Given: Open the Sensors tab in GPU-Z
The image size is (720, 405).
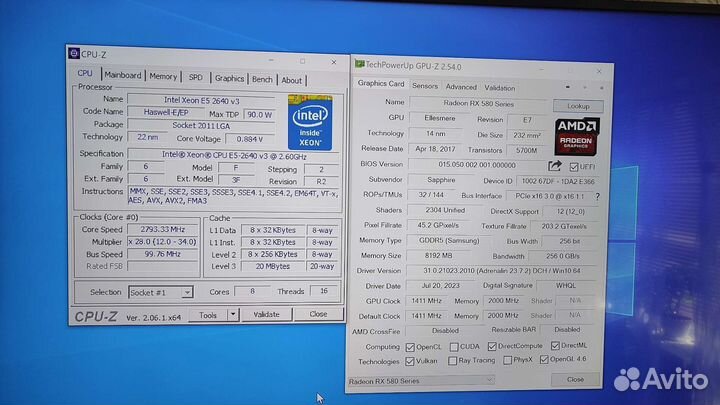Looking at the screenshot, I should point(425,86).
